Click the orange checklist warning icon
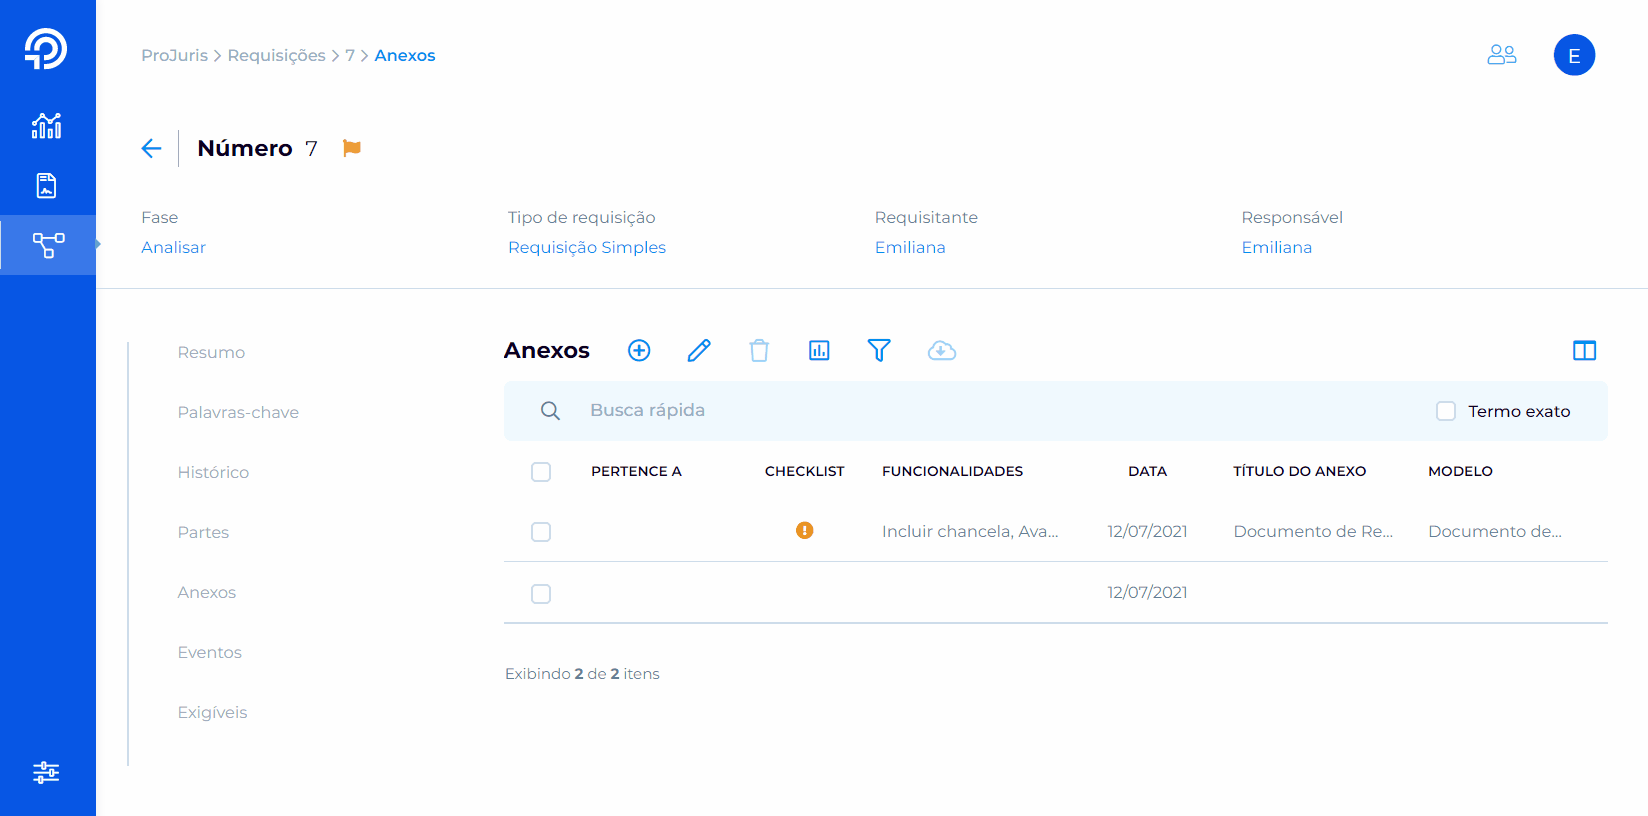 coord(804,531)
